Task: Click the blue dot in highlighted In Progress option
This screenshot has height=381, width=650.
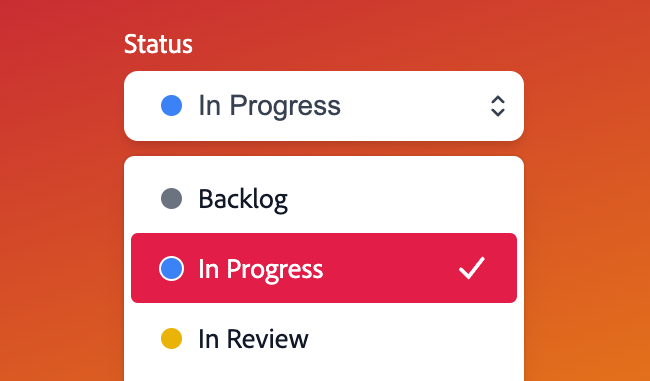Action: [x=171, y=268]
